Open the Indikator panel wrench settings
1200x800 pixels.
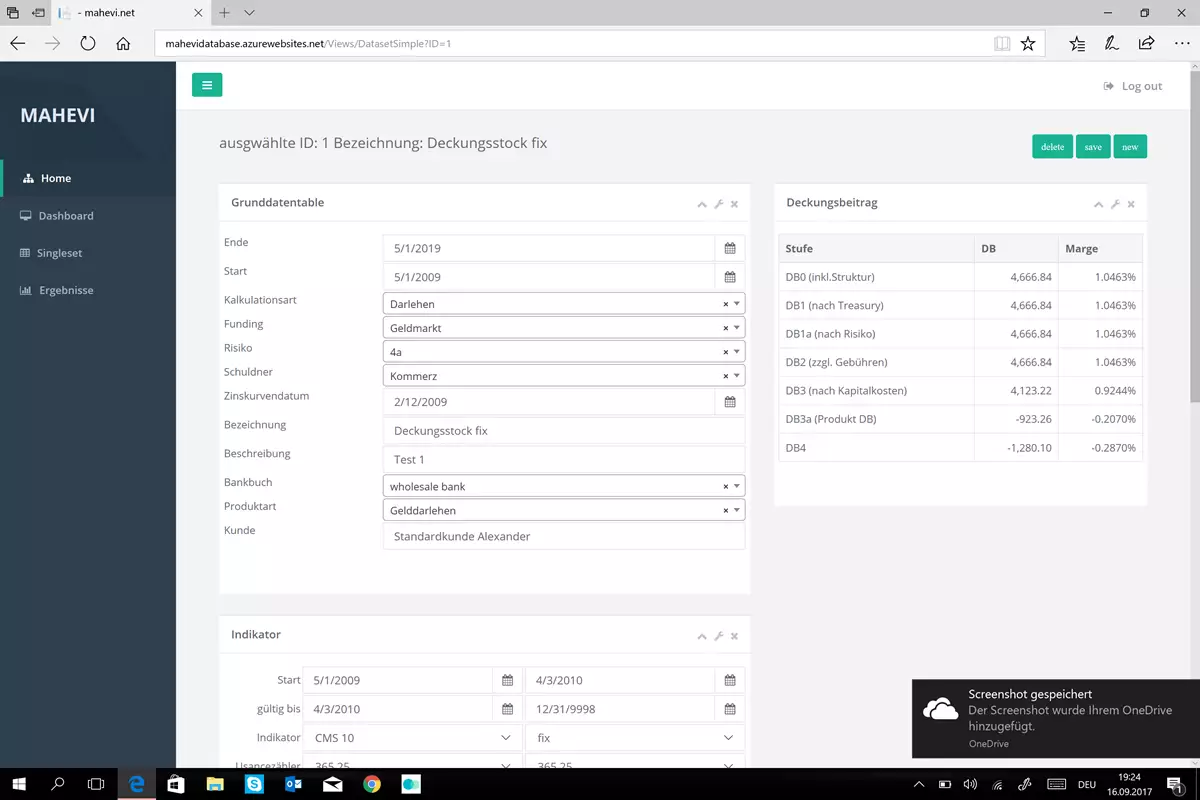(x=718, y=636)
